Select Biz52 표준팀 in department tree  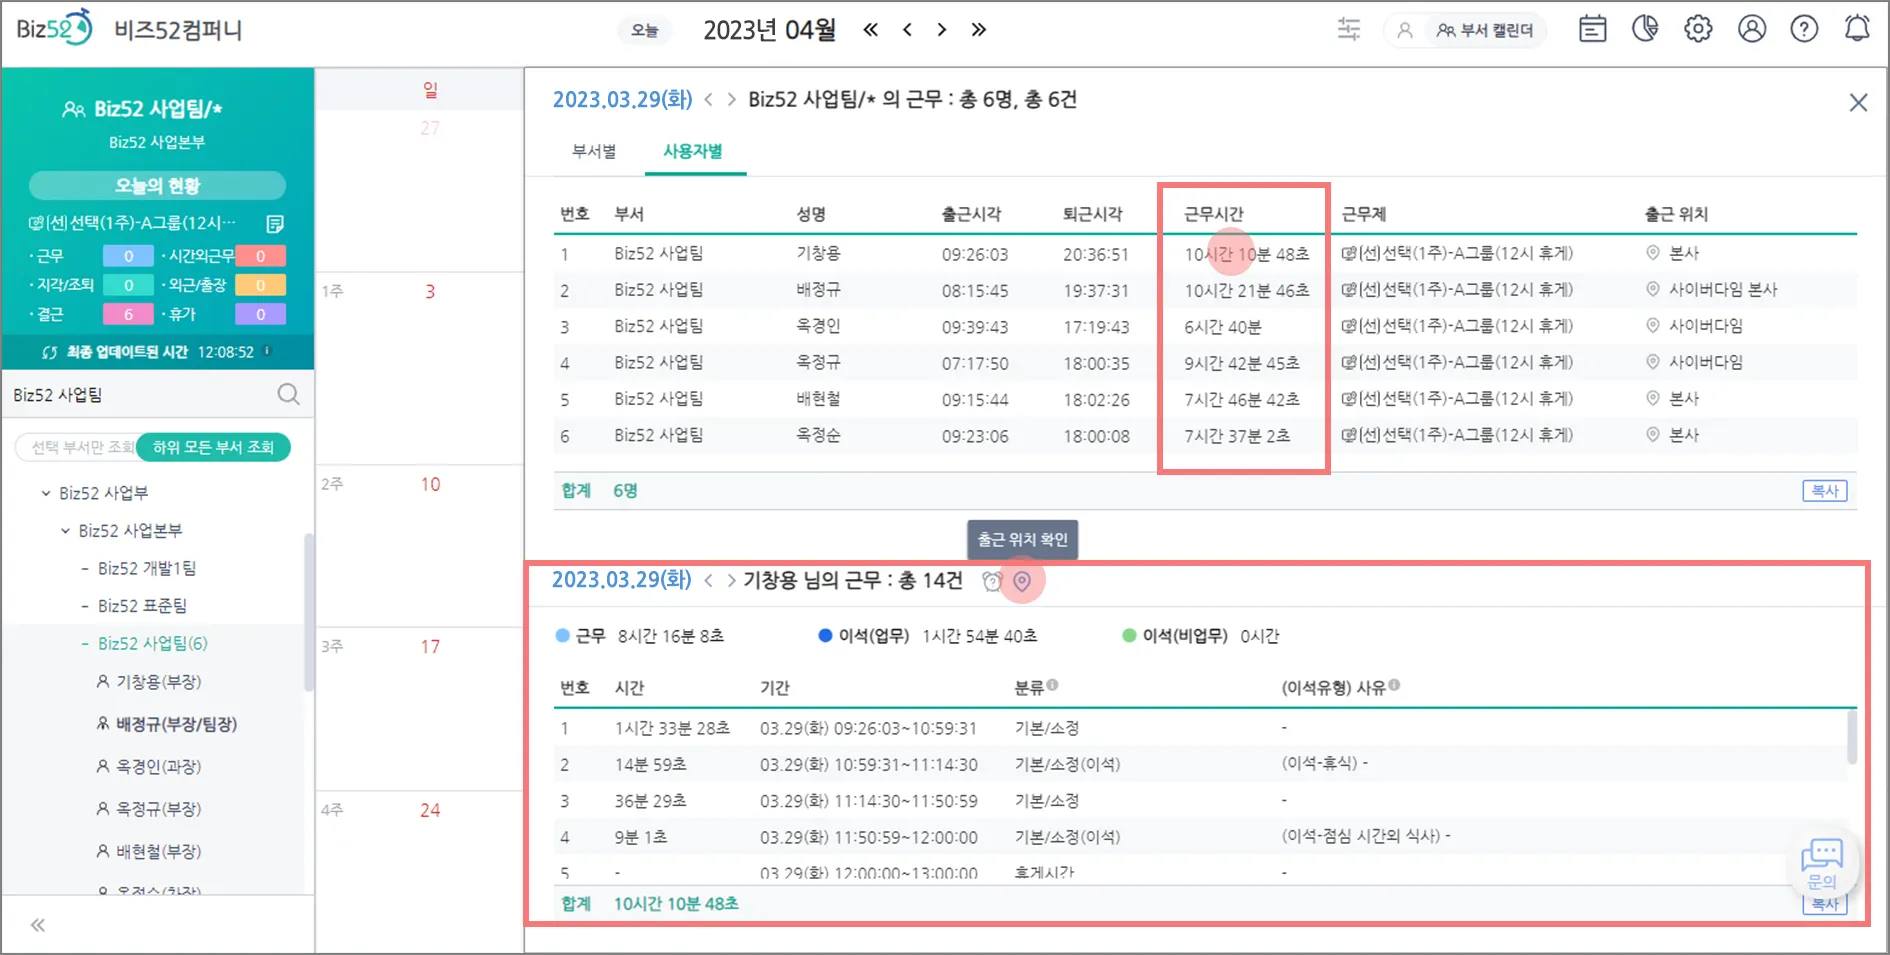(142, 606)
